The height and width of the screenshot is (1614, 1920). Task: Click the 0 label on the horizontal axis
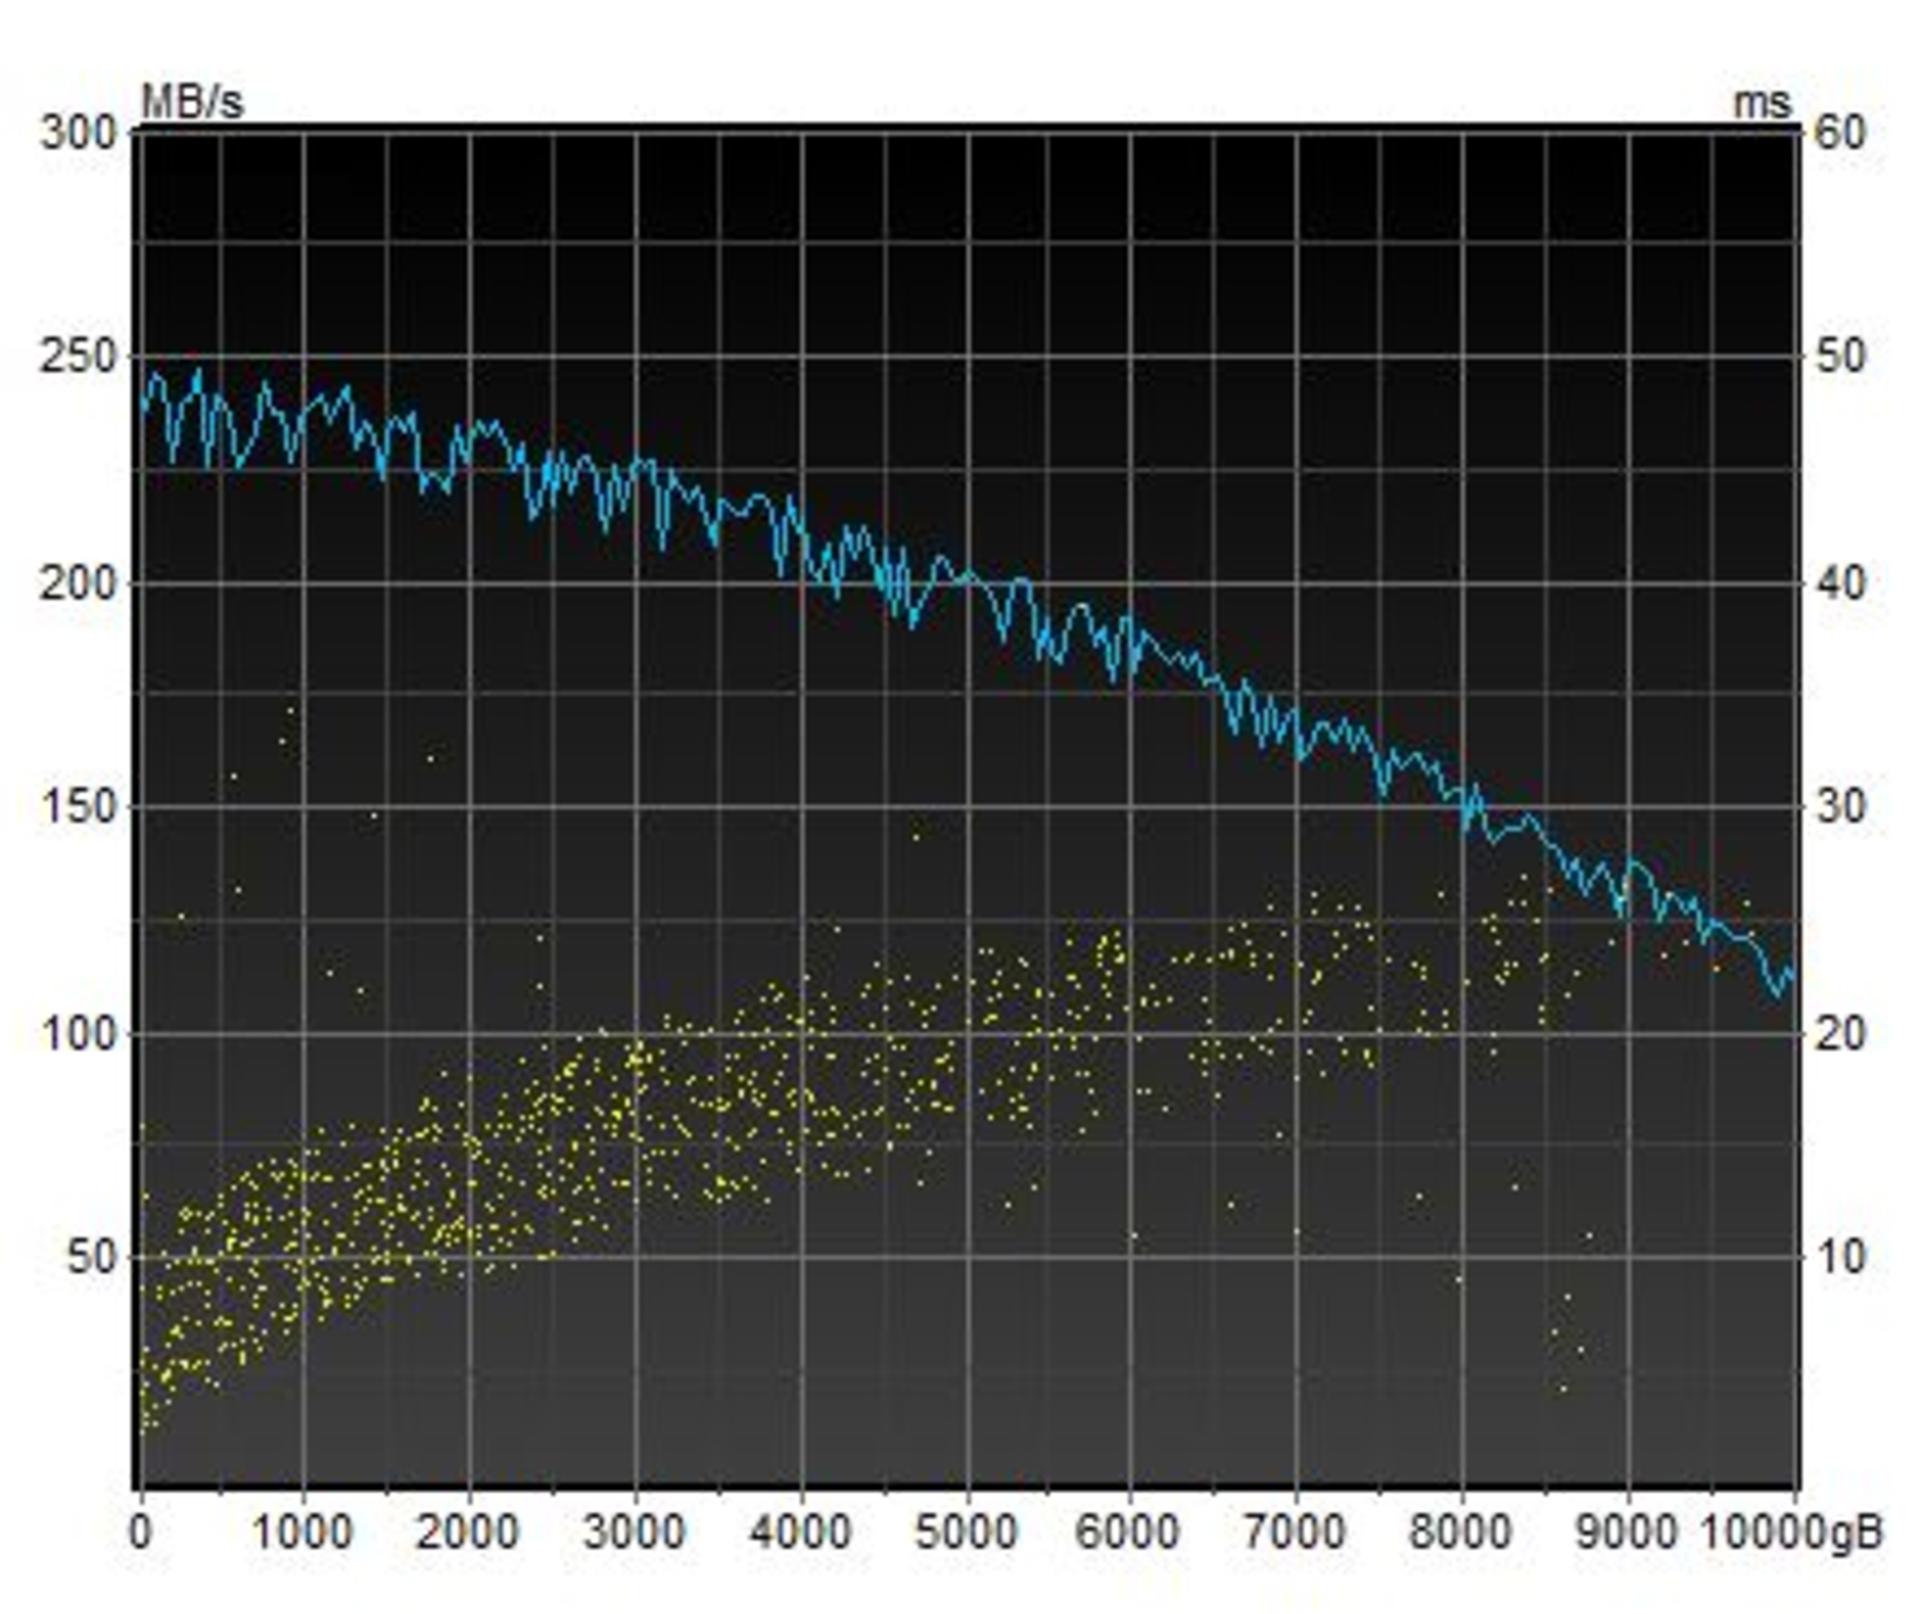pos(141,1532)
